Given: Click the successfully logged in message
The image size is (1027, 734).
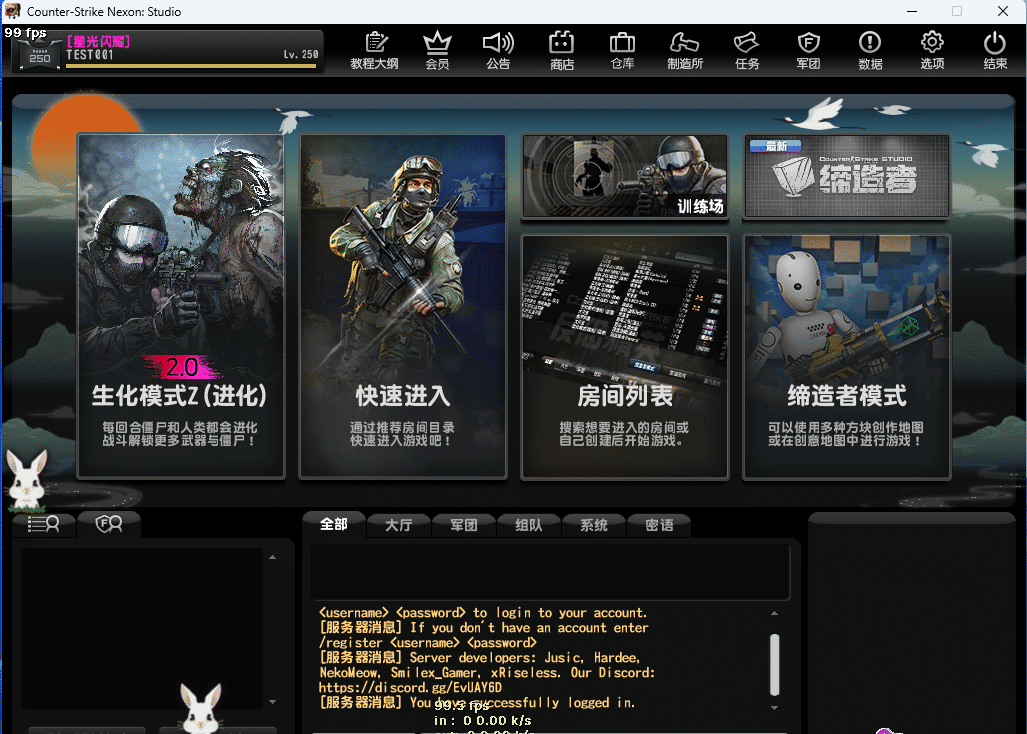Looking at the screenshot, I should click(x=477, y=703).
